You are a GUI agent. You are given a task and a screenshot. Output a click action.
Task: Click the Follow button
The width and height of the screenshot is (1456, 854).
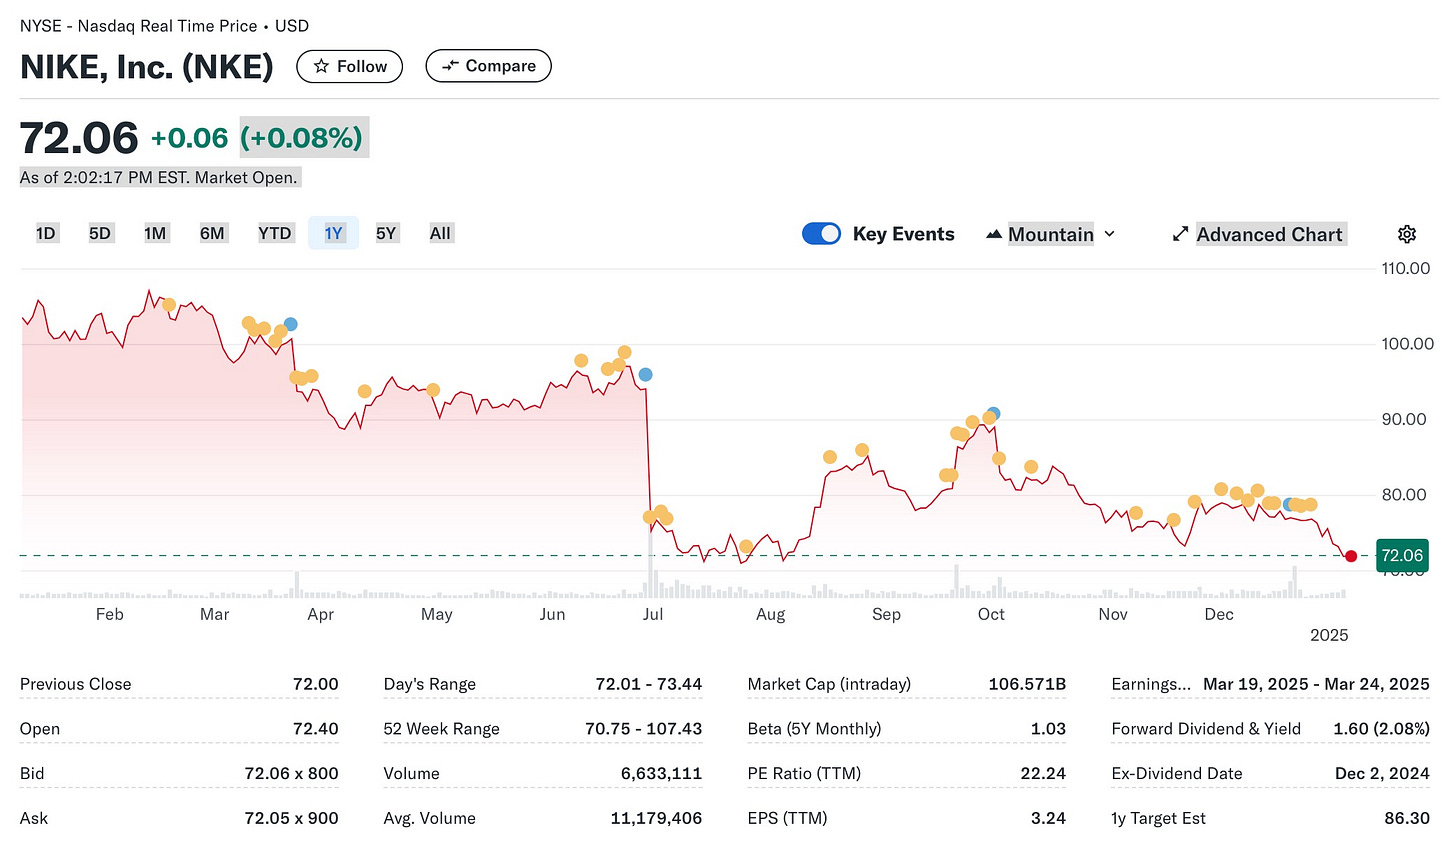pos(349,66)
